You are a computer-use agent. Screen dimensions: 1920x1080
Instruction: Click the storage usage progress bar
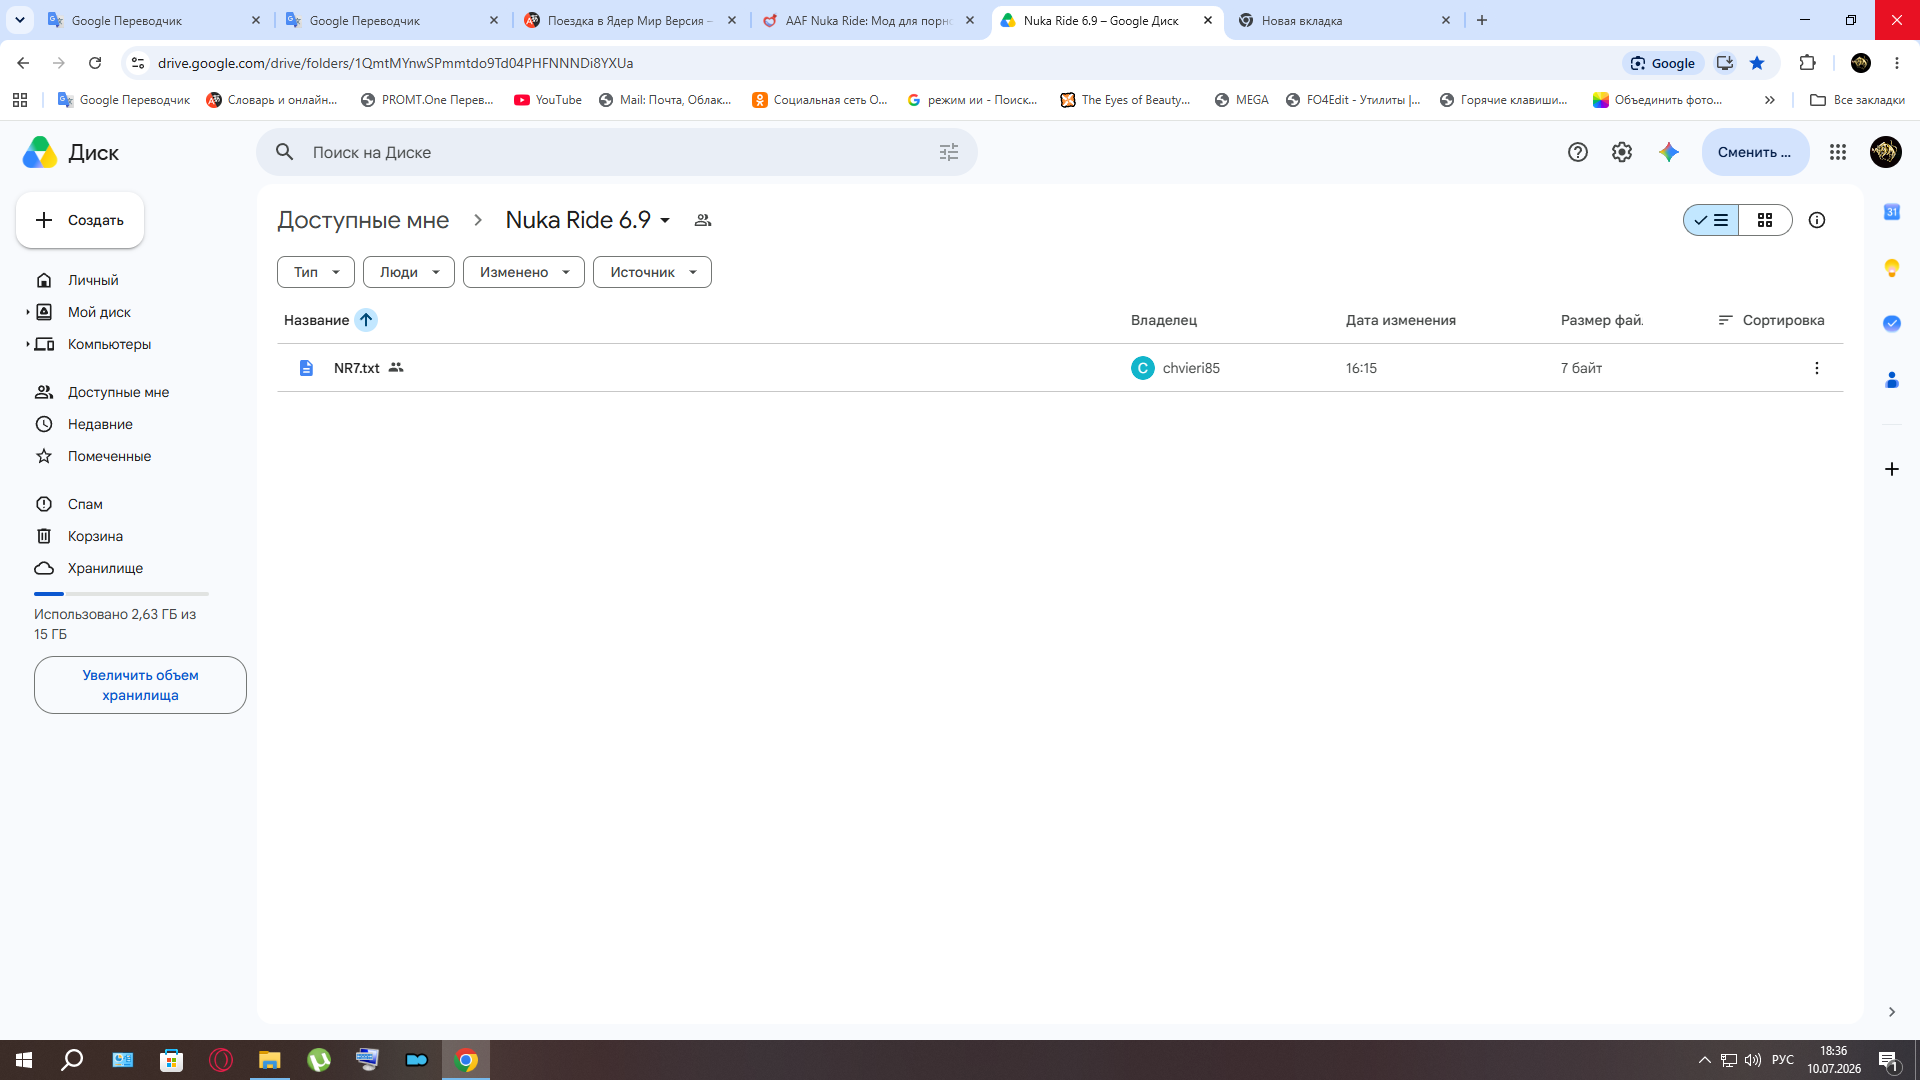121,594
